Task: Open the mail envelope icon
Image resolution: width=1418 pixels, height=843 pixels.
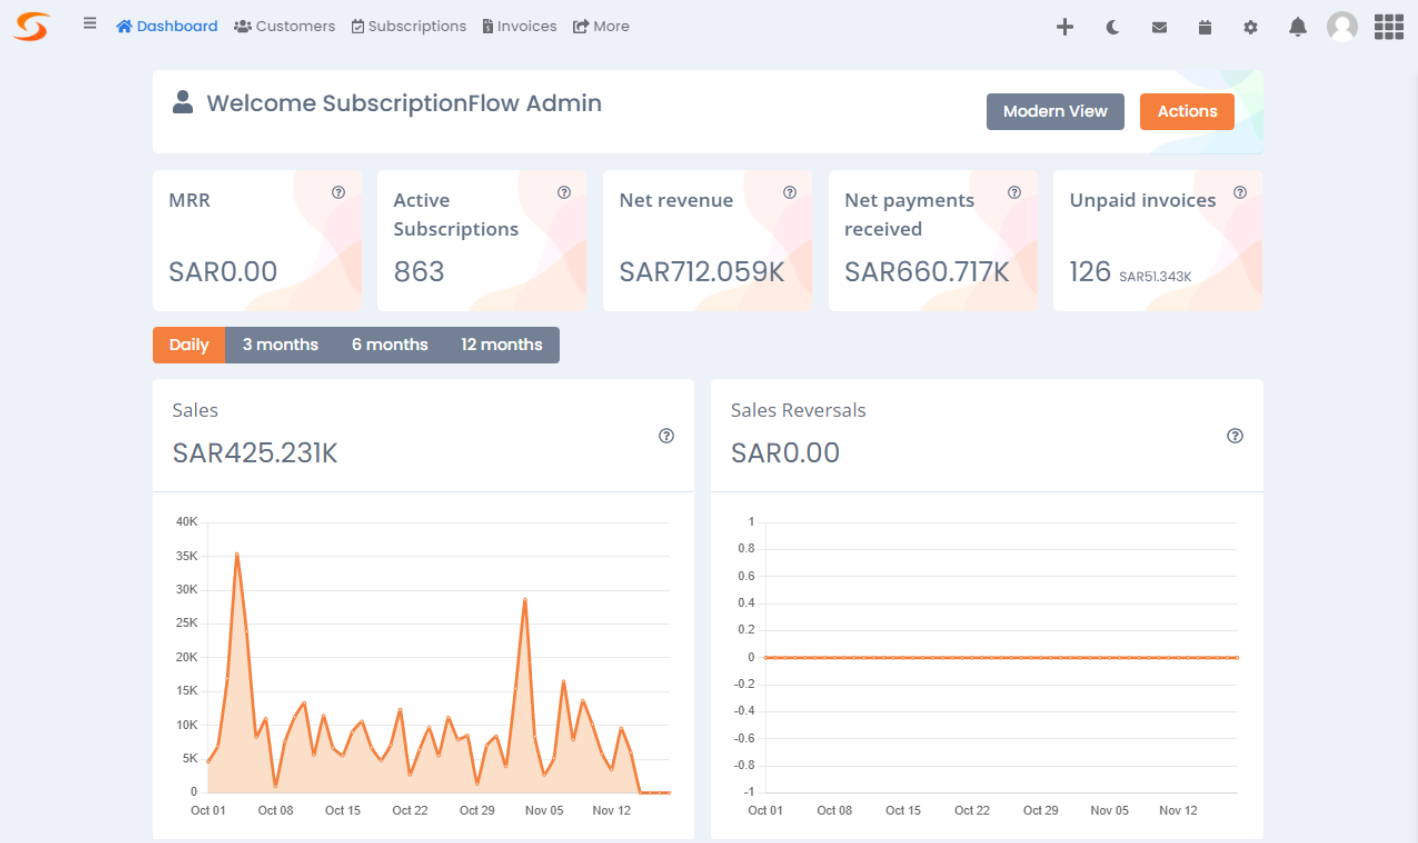Action: 1159,27
